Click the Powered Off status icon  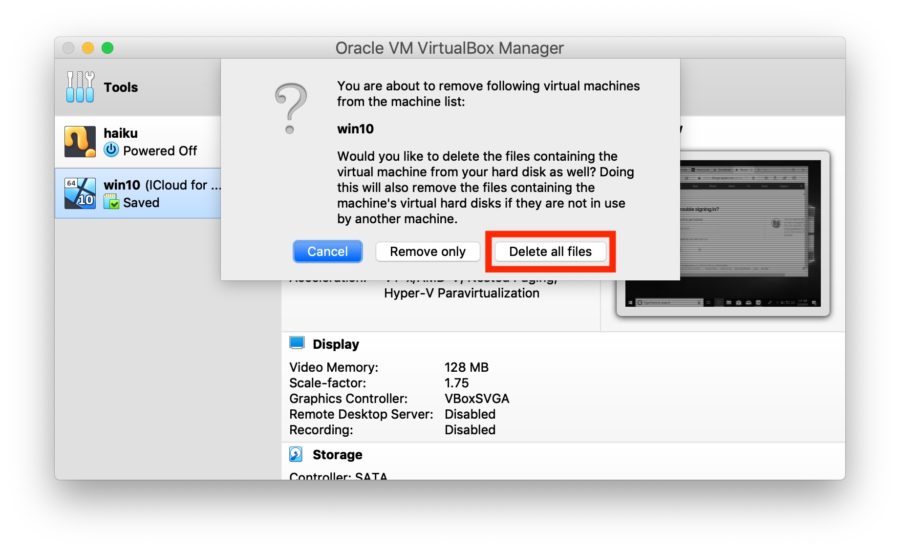111,150
